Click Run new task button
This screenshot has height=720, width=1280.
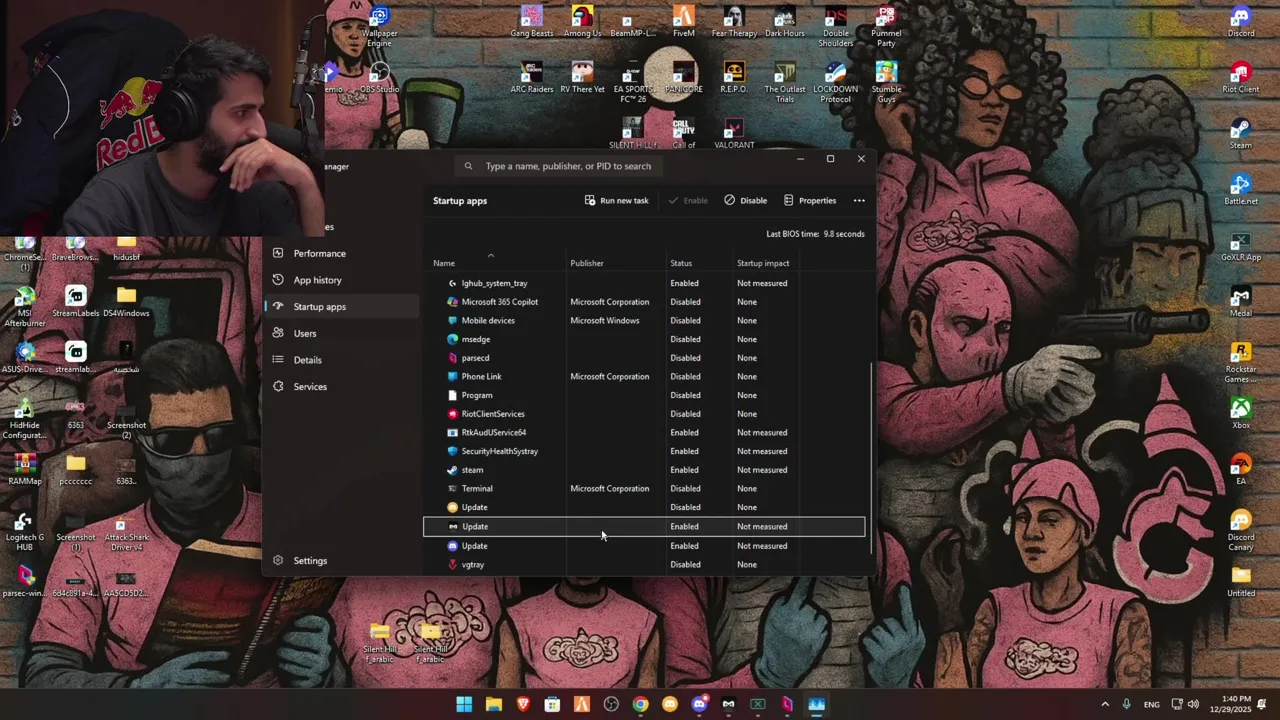coord(617,200)
